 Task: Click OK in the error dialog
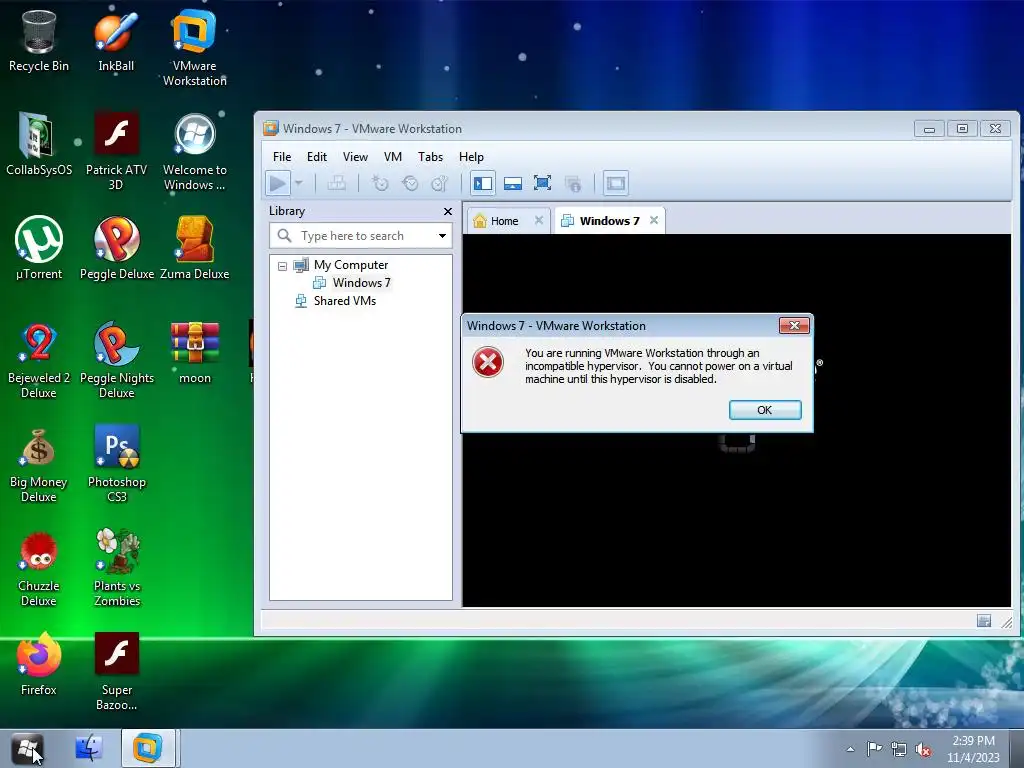[x=765, y=410]
